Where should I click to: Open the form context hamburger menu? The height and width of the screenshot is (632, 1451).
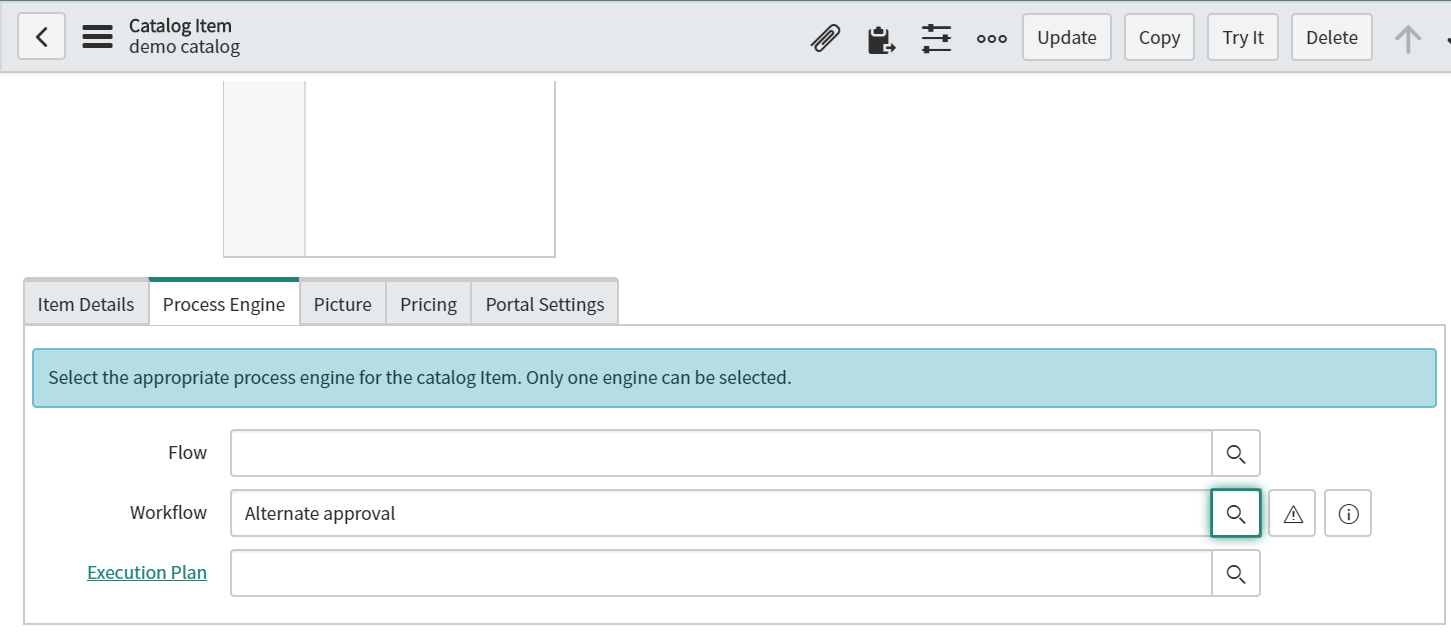[x=97, y=36]
